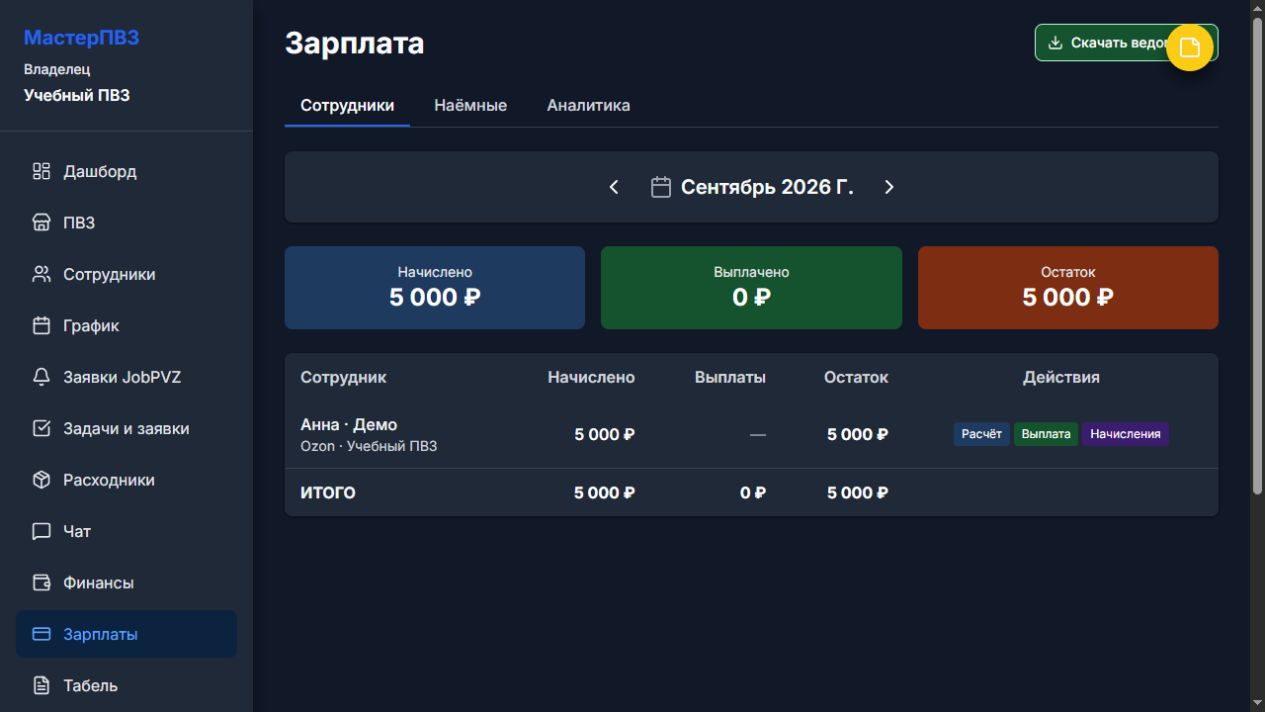Open the График menu item
1265x712 pixels.
[126, 326]
